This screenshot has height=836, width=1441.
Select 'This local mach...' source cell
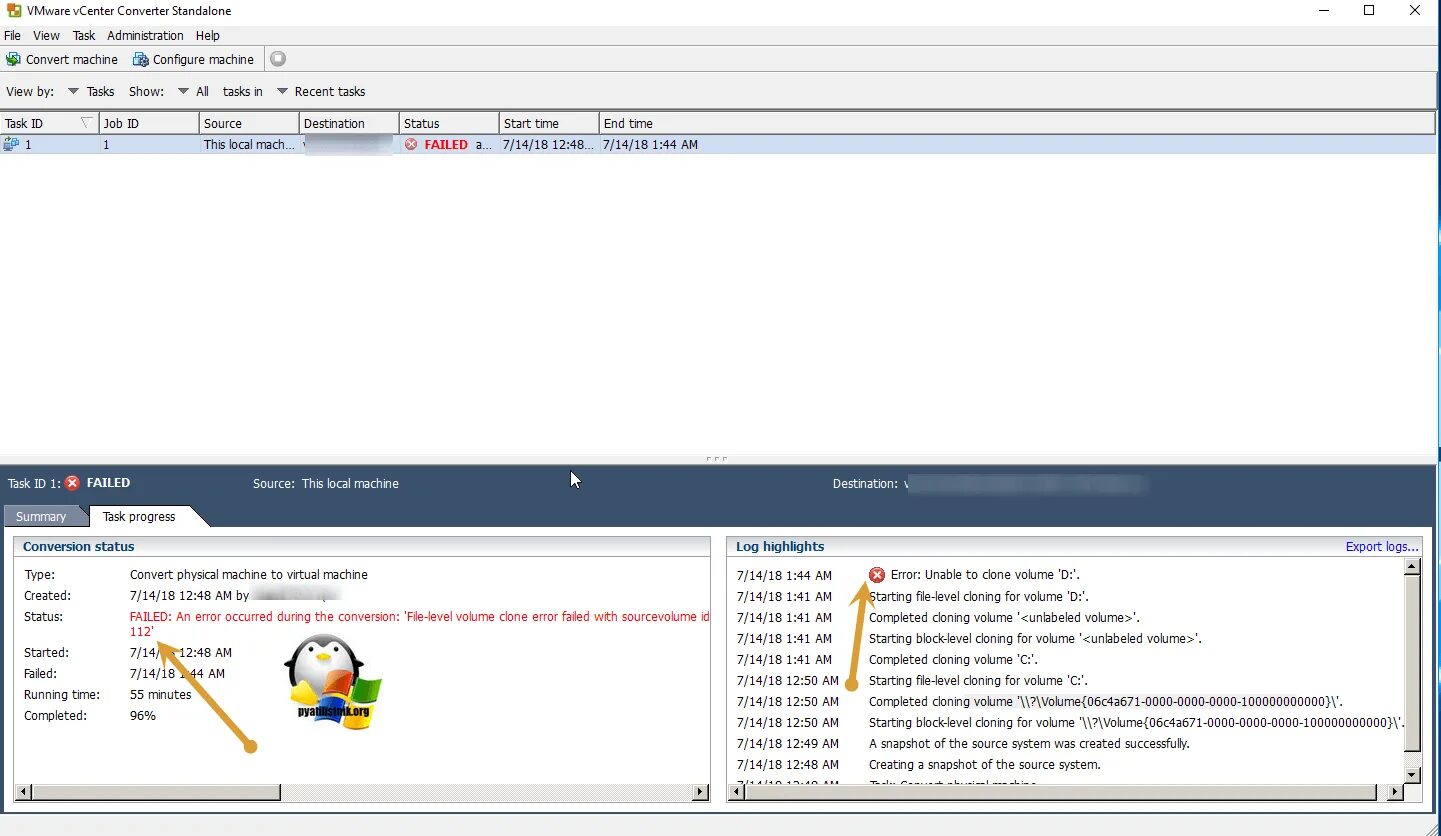(249, 144)
